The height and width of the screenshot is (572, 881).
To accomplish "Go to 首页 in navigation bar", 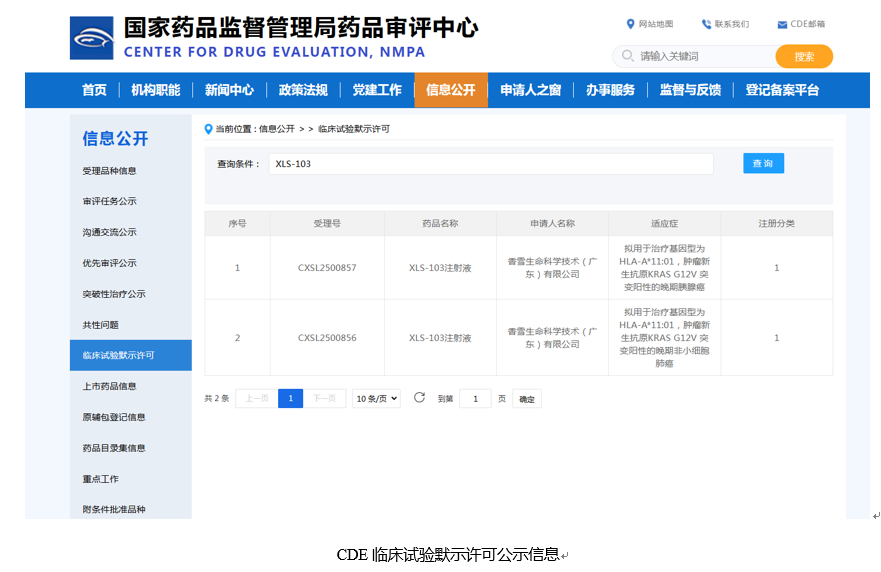I will point(94,90).
